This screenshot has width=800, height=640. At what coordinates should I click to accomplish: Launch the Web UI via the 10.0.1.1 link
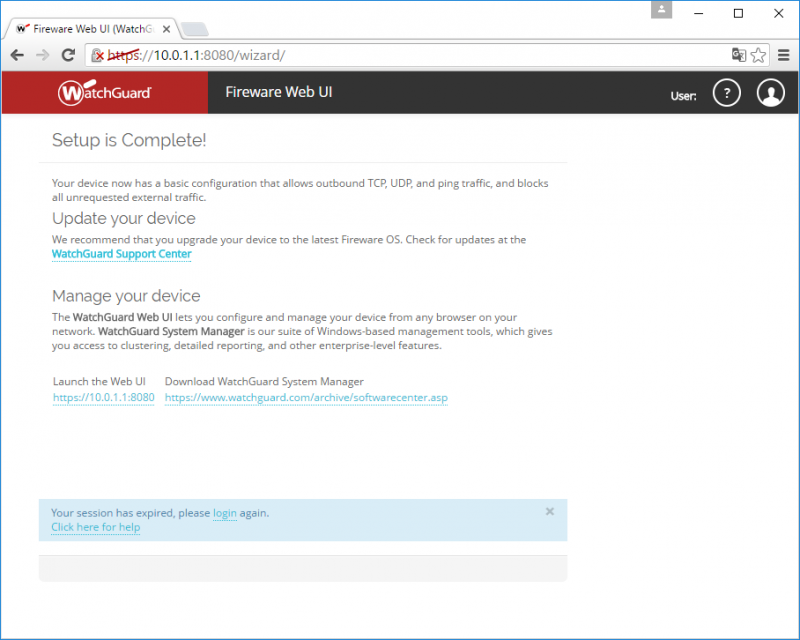click(103, 397)
